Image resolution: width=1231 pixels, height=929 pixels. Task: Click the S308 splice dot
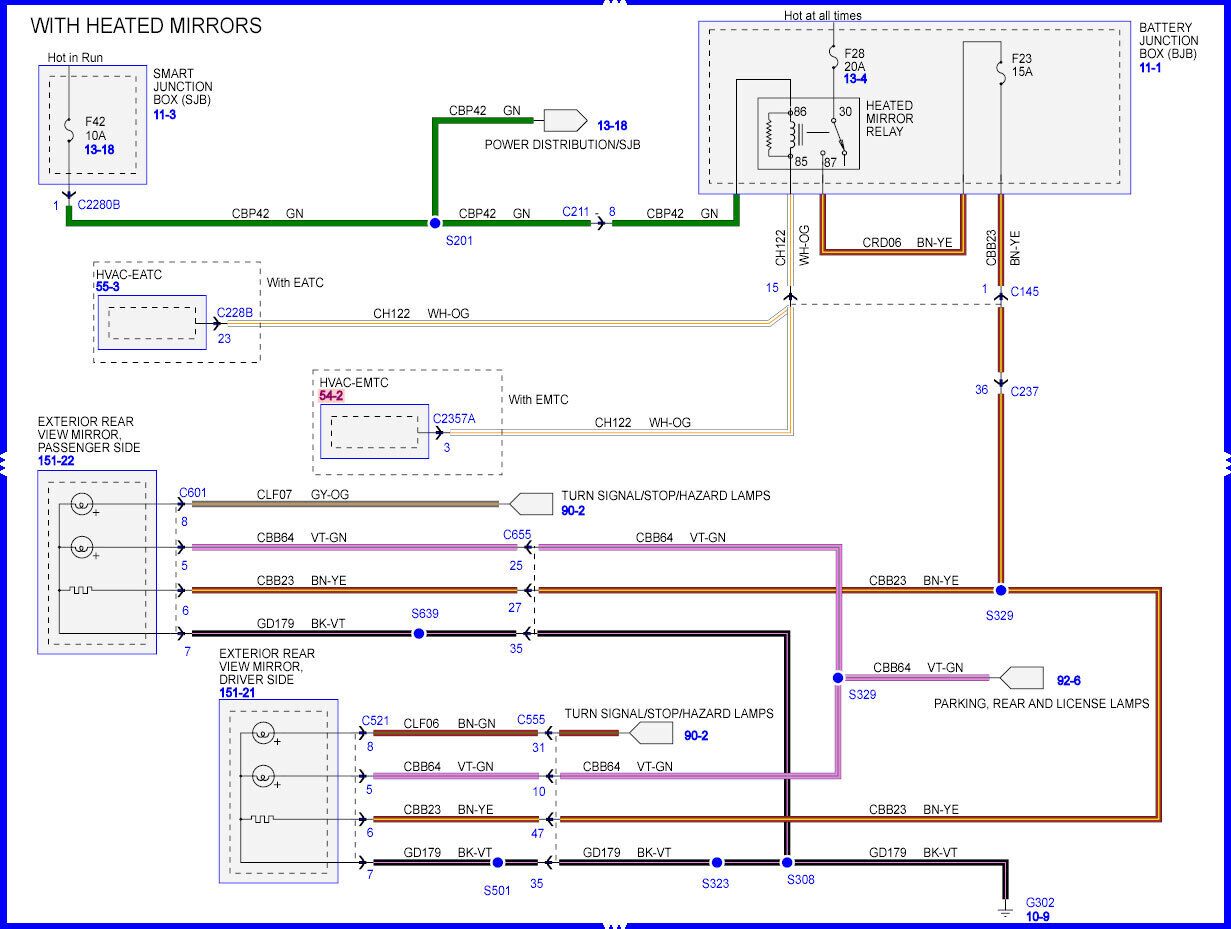[x=787, y=862]
